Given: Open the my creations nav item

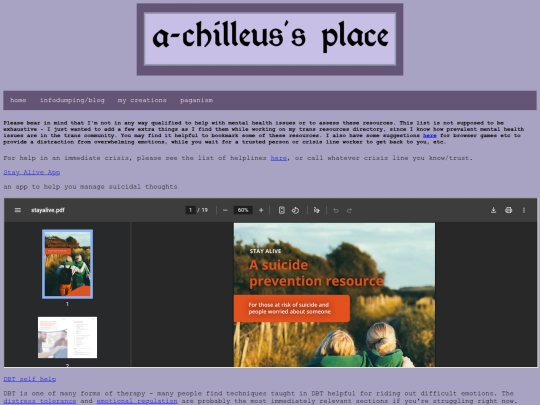Looking at the screenshot, I should point(142,100).
